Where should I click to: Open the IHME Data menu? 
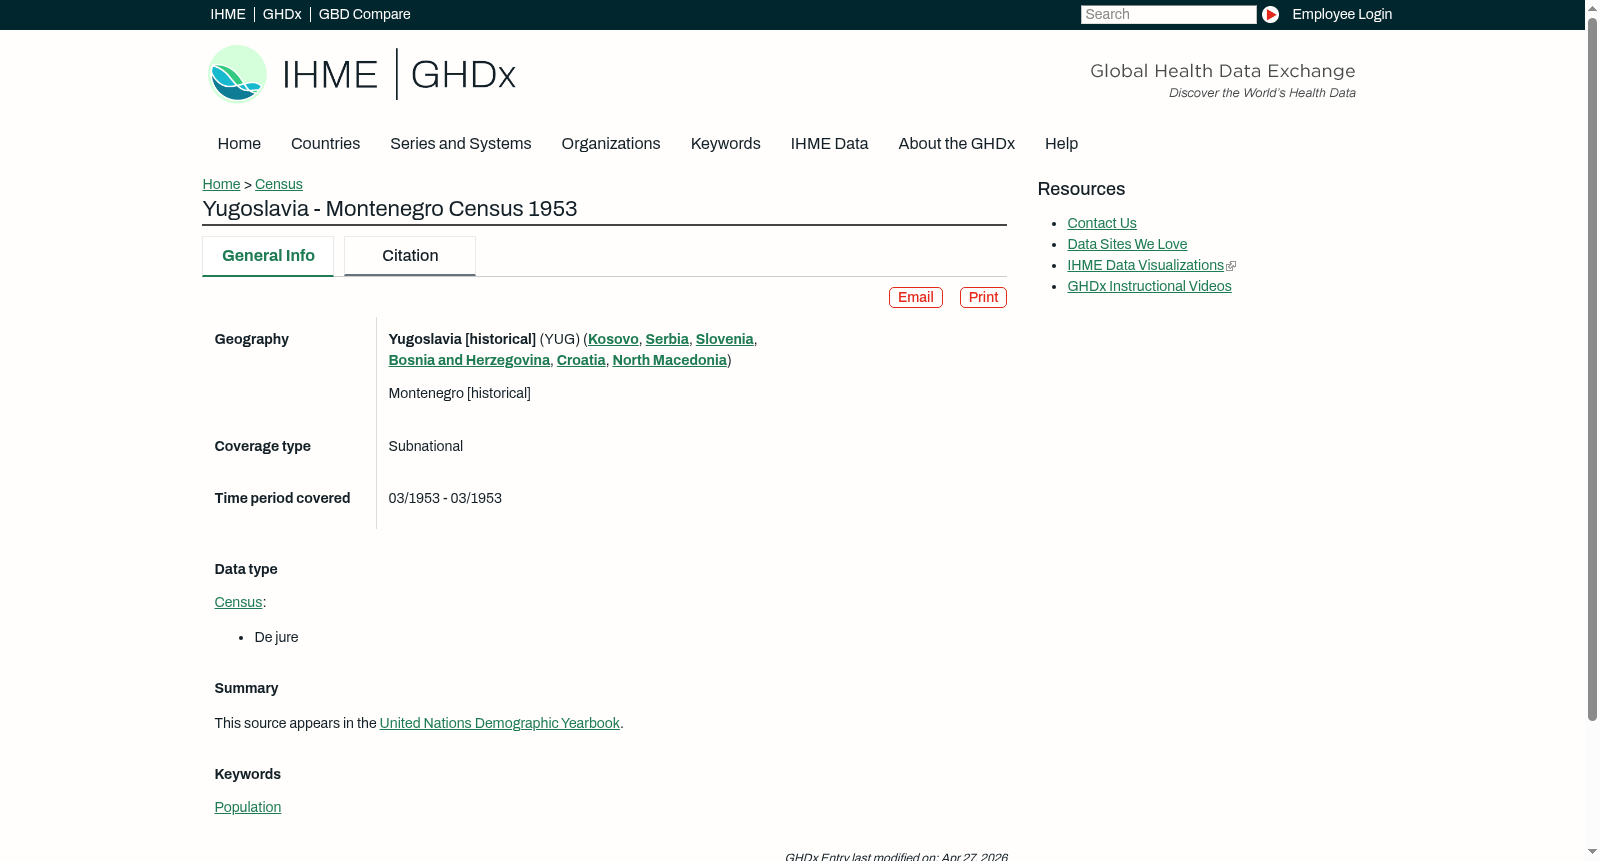(830, 144)
